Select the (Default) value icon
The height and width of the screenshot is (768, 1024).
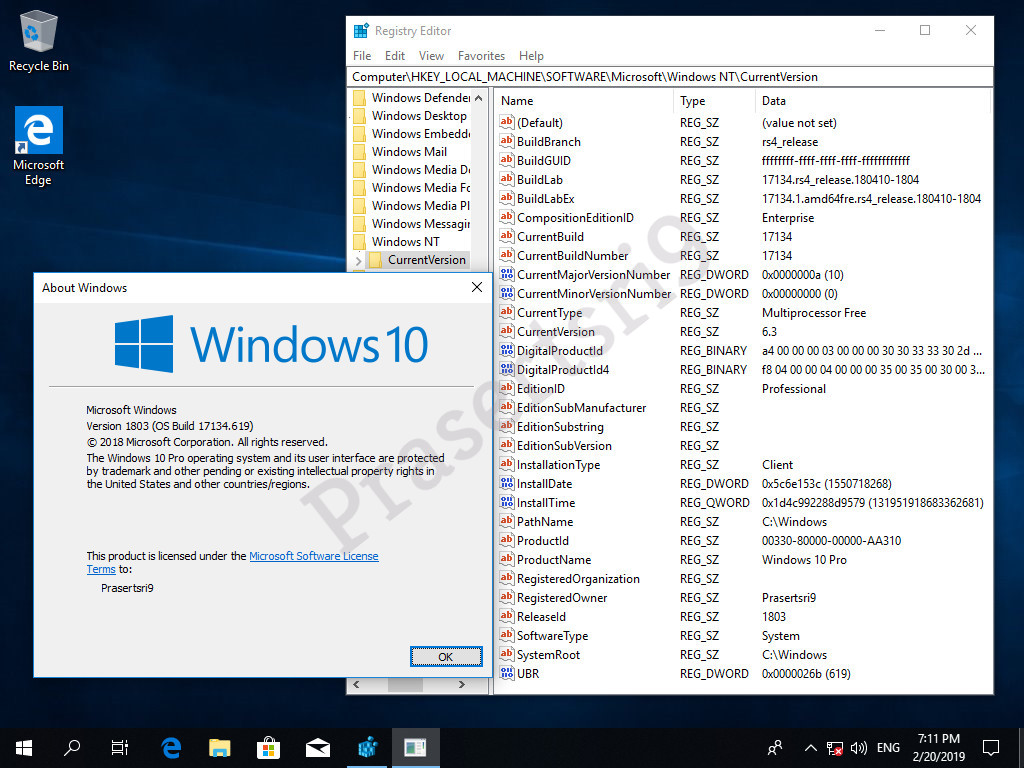point(507,122)
